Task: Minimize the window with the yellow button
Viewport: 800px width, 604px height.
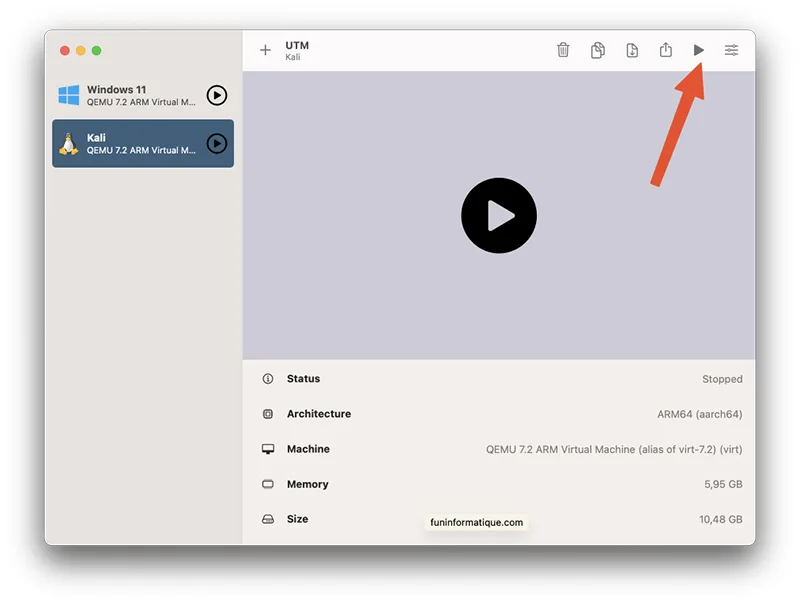Action: click(81, 51)
